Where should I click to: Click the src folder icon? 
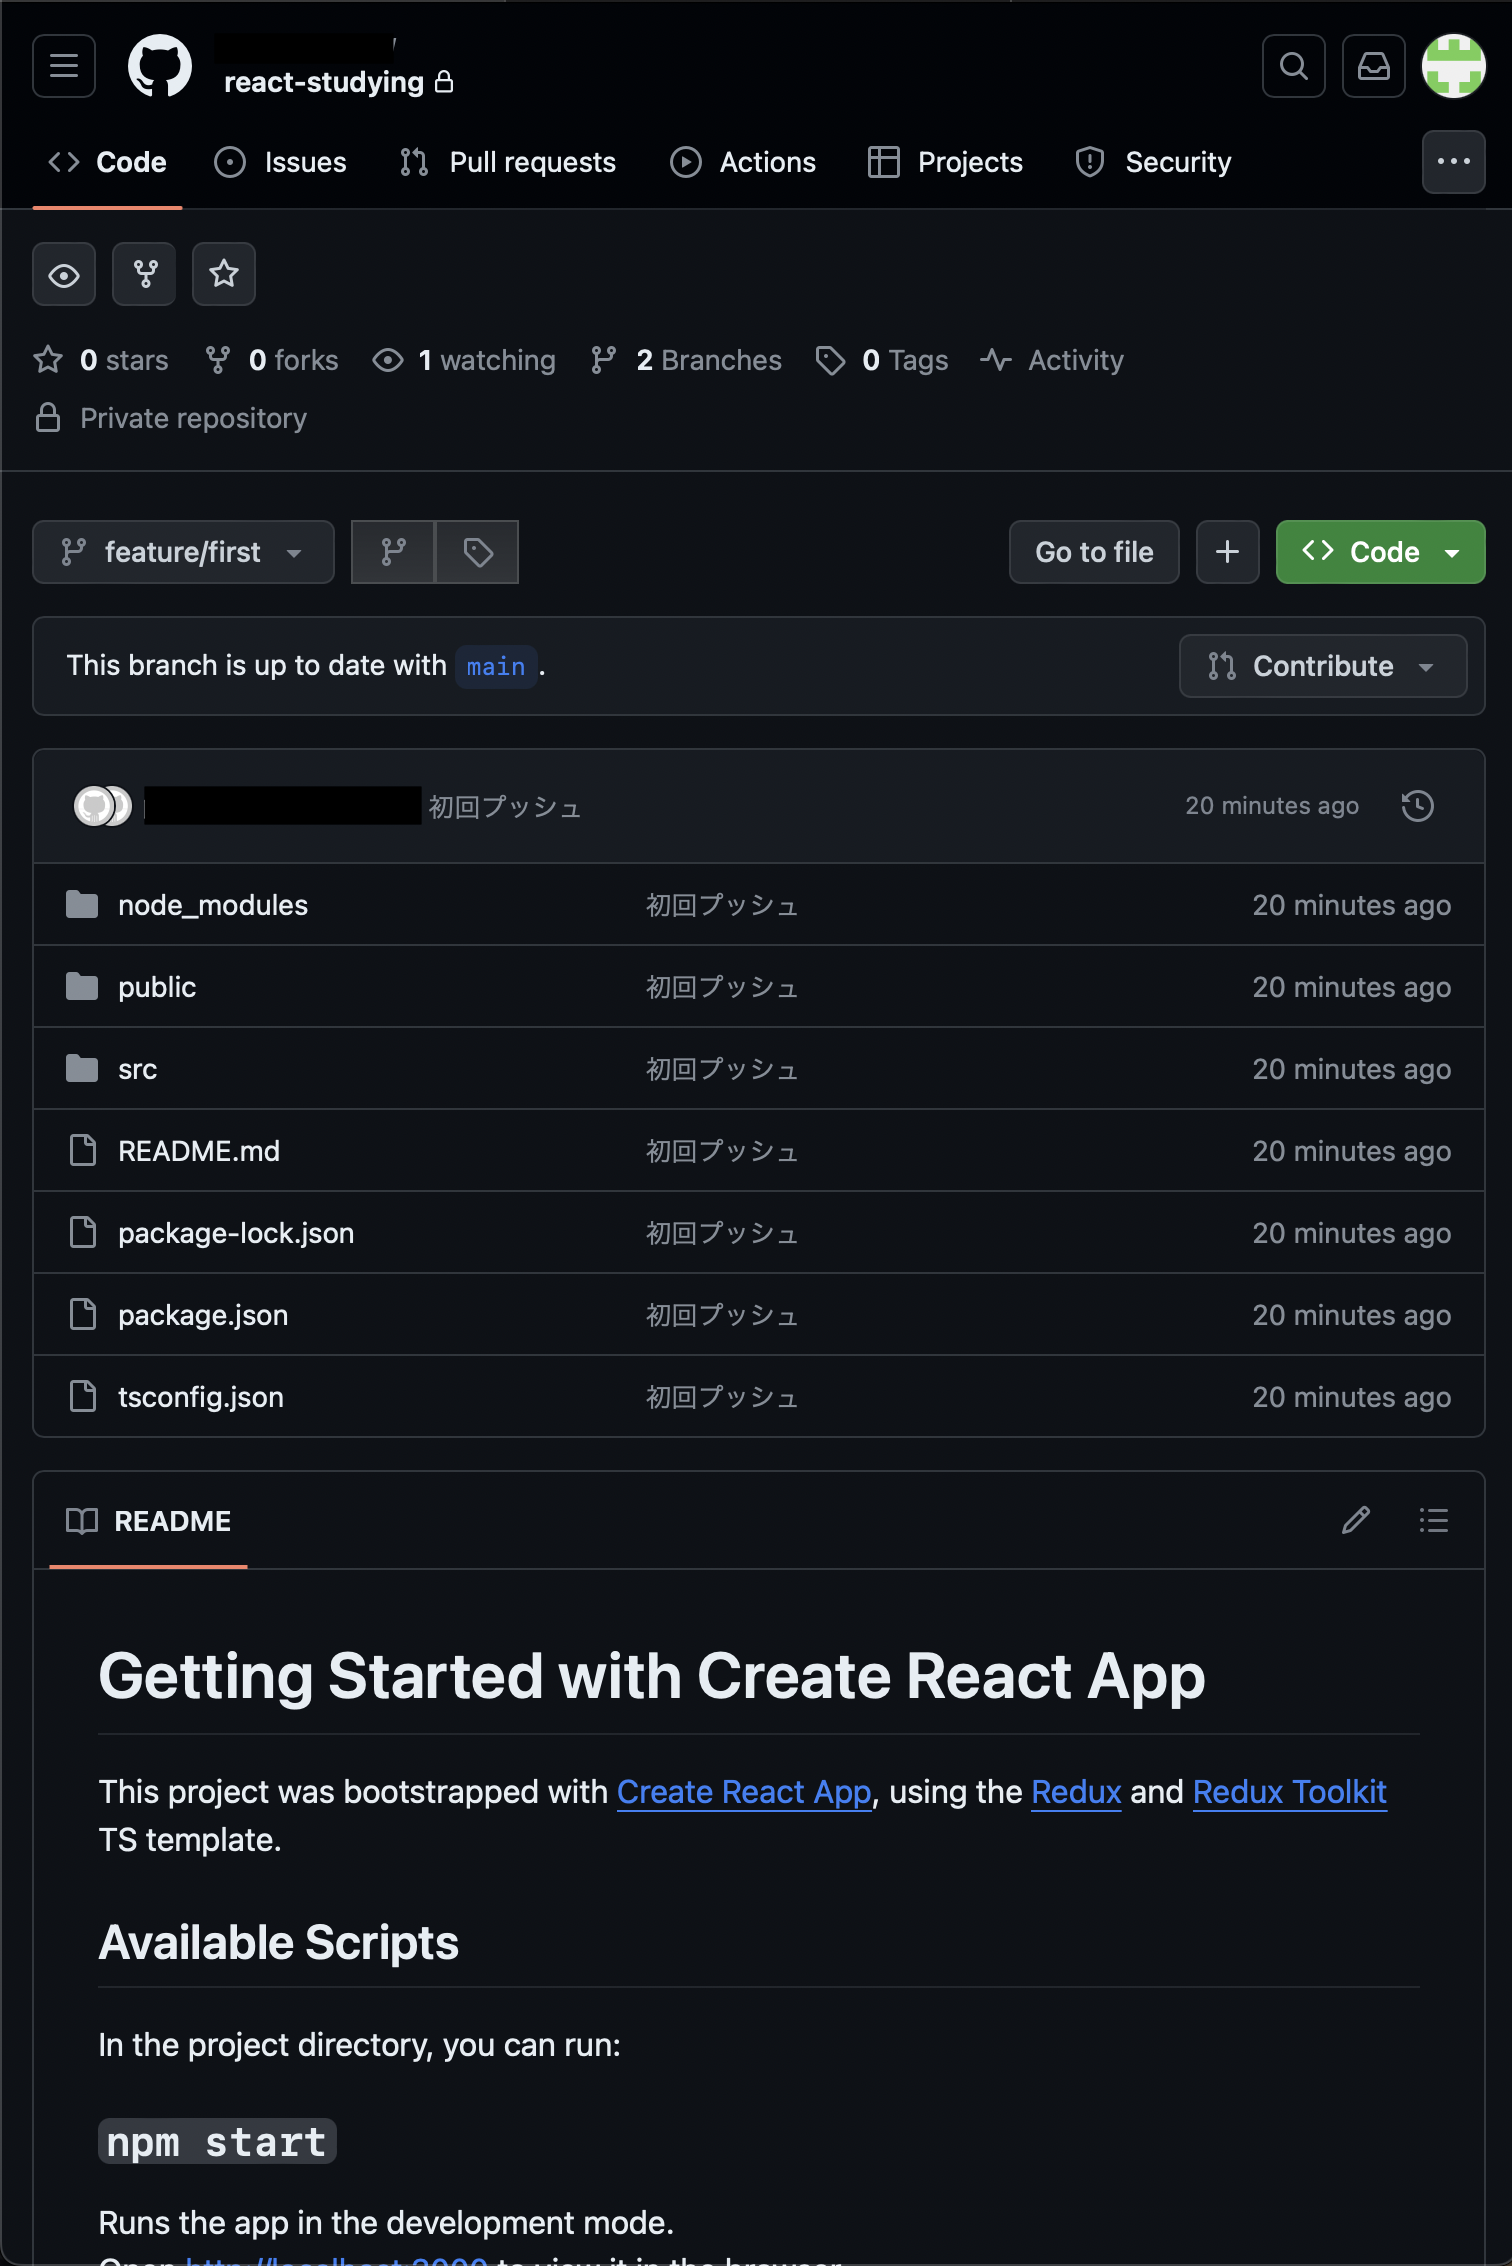coord(82,1069)
